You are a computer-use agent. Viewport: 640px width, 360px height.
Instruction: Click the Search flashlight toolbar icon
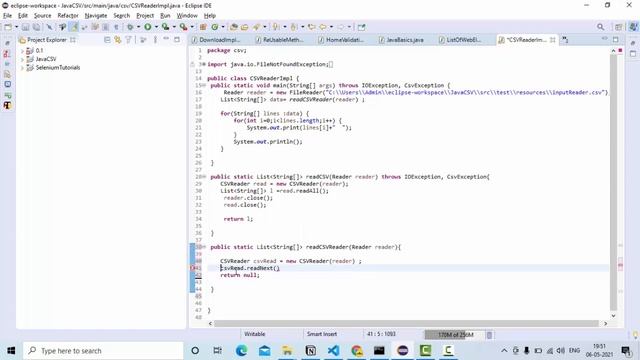point(256,27)
